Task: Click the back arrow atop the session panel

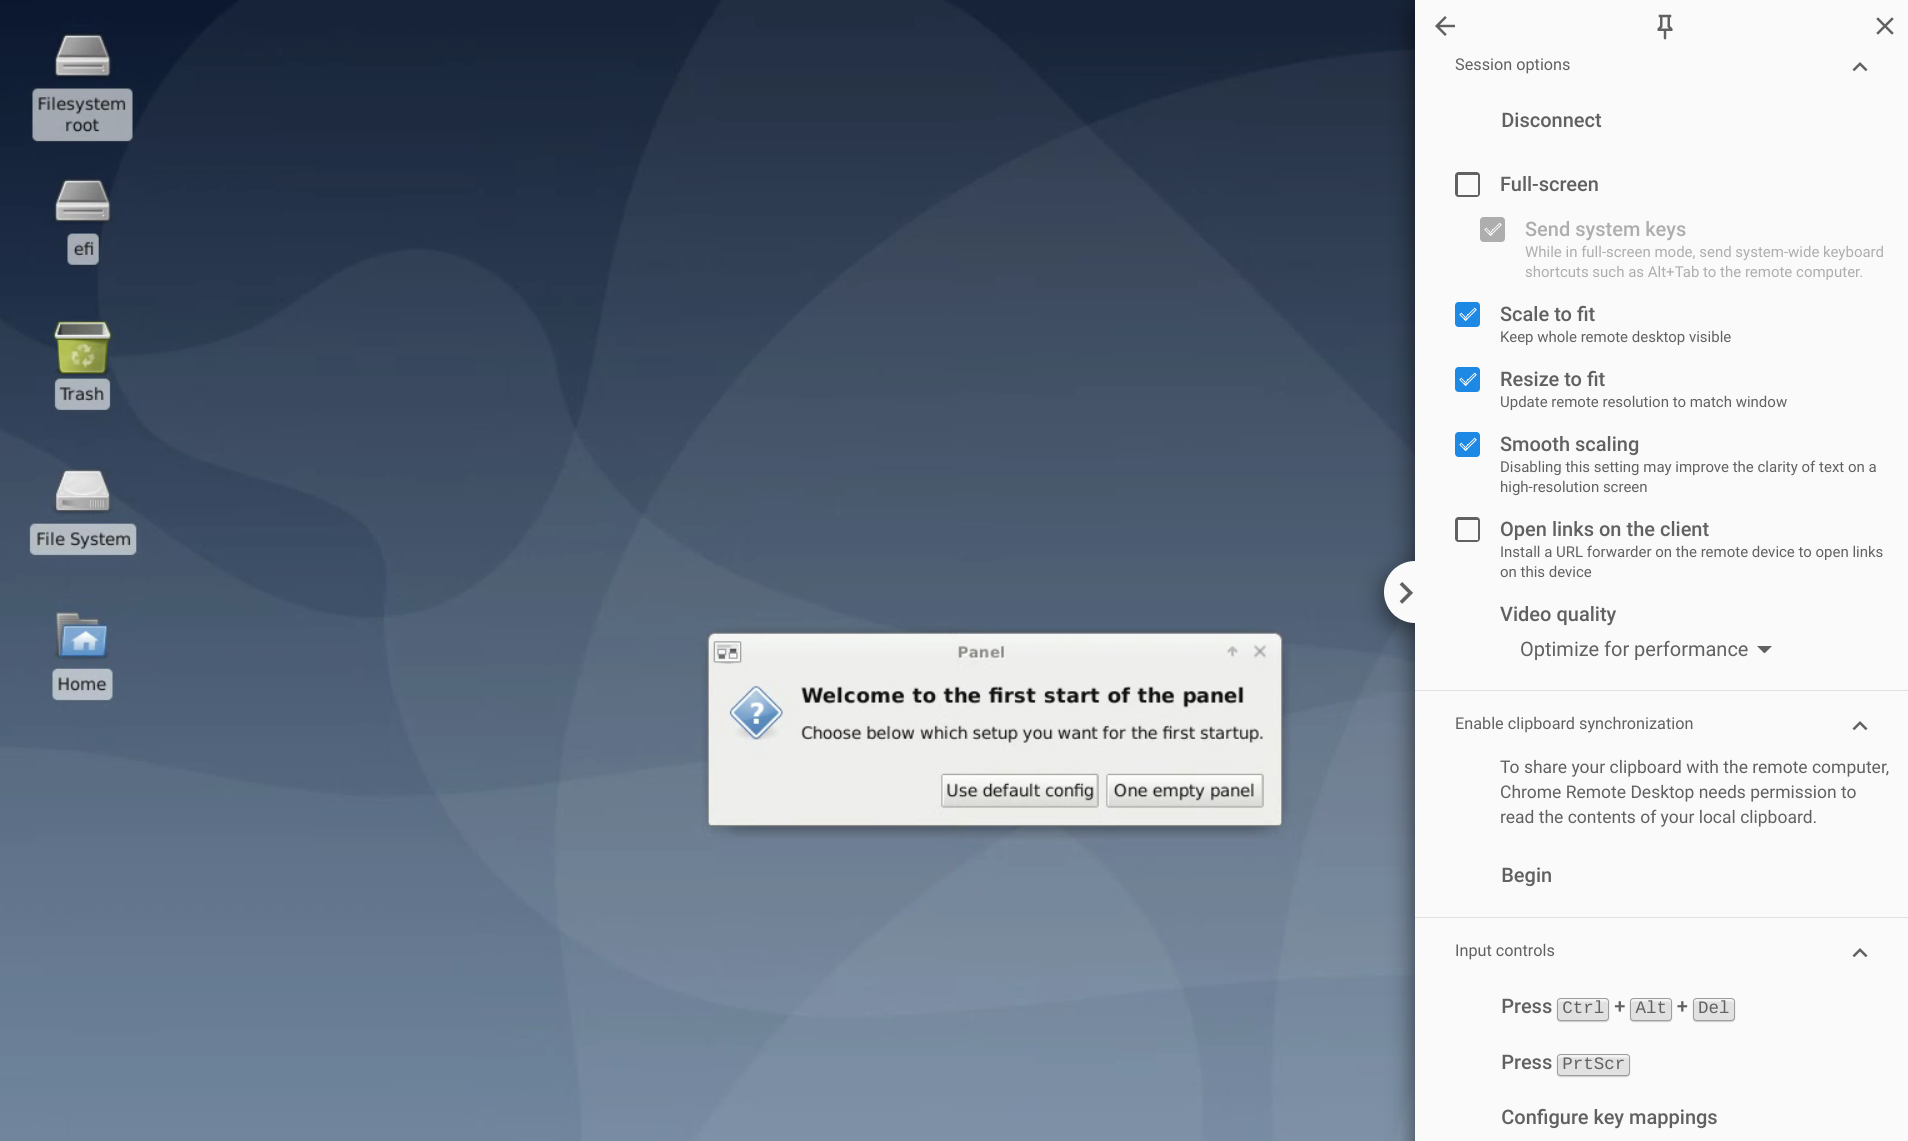Action: (1446, 26)
